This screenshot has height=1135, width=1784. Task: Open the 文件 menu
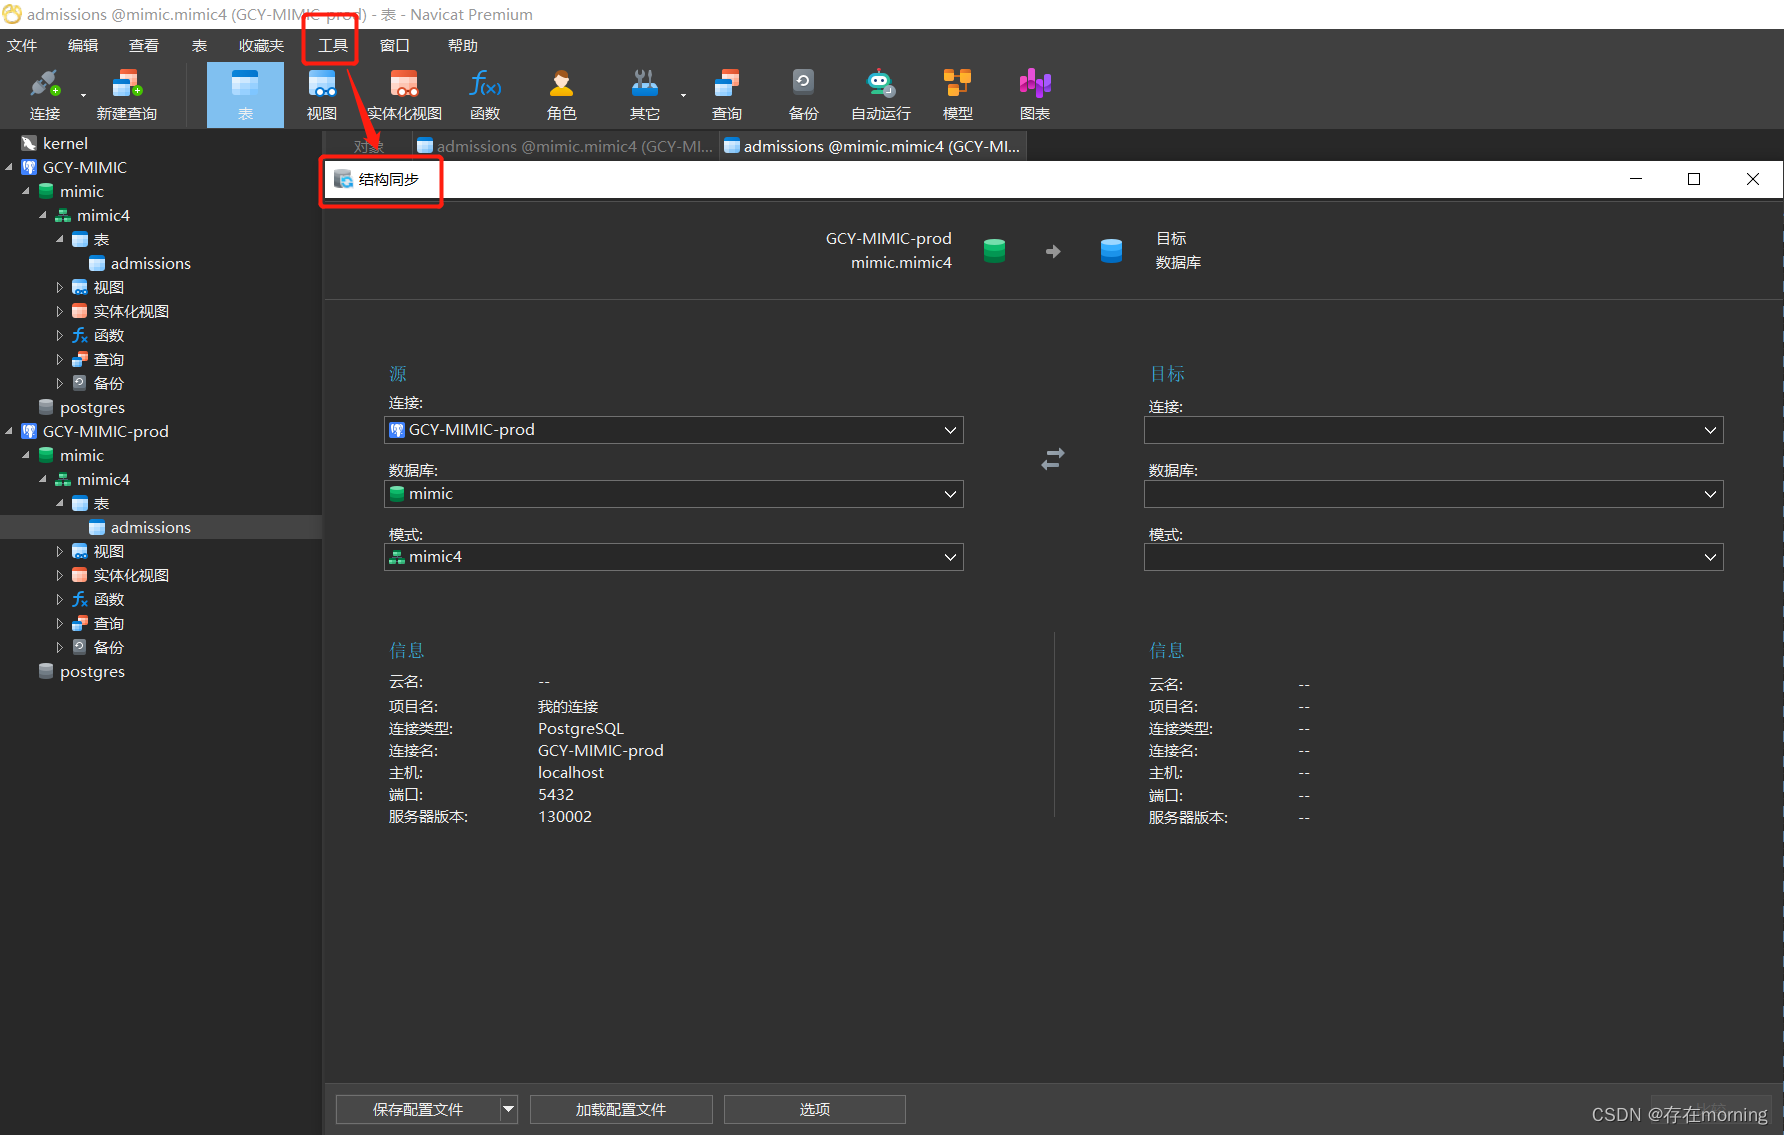pos(22,45)
